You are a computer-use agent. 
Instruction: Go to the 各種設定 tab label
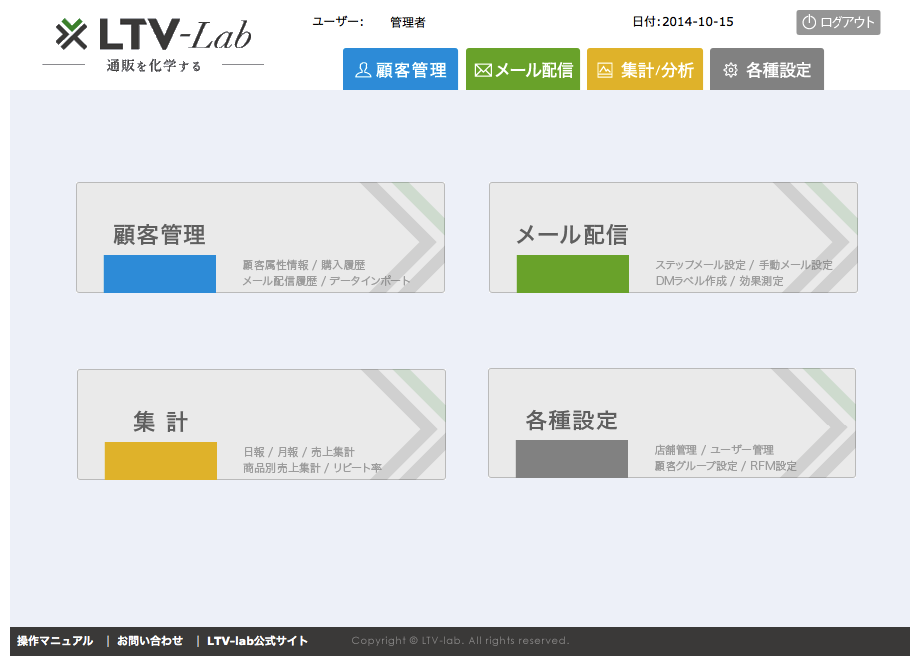point(779,70)
